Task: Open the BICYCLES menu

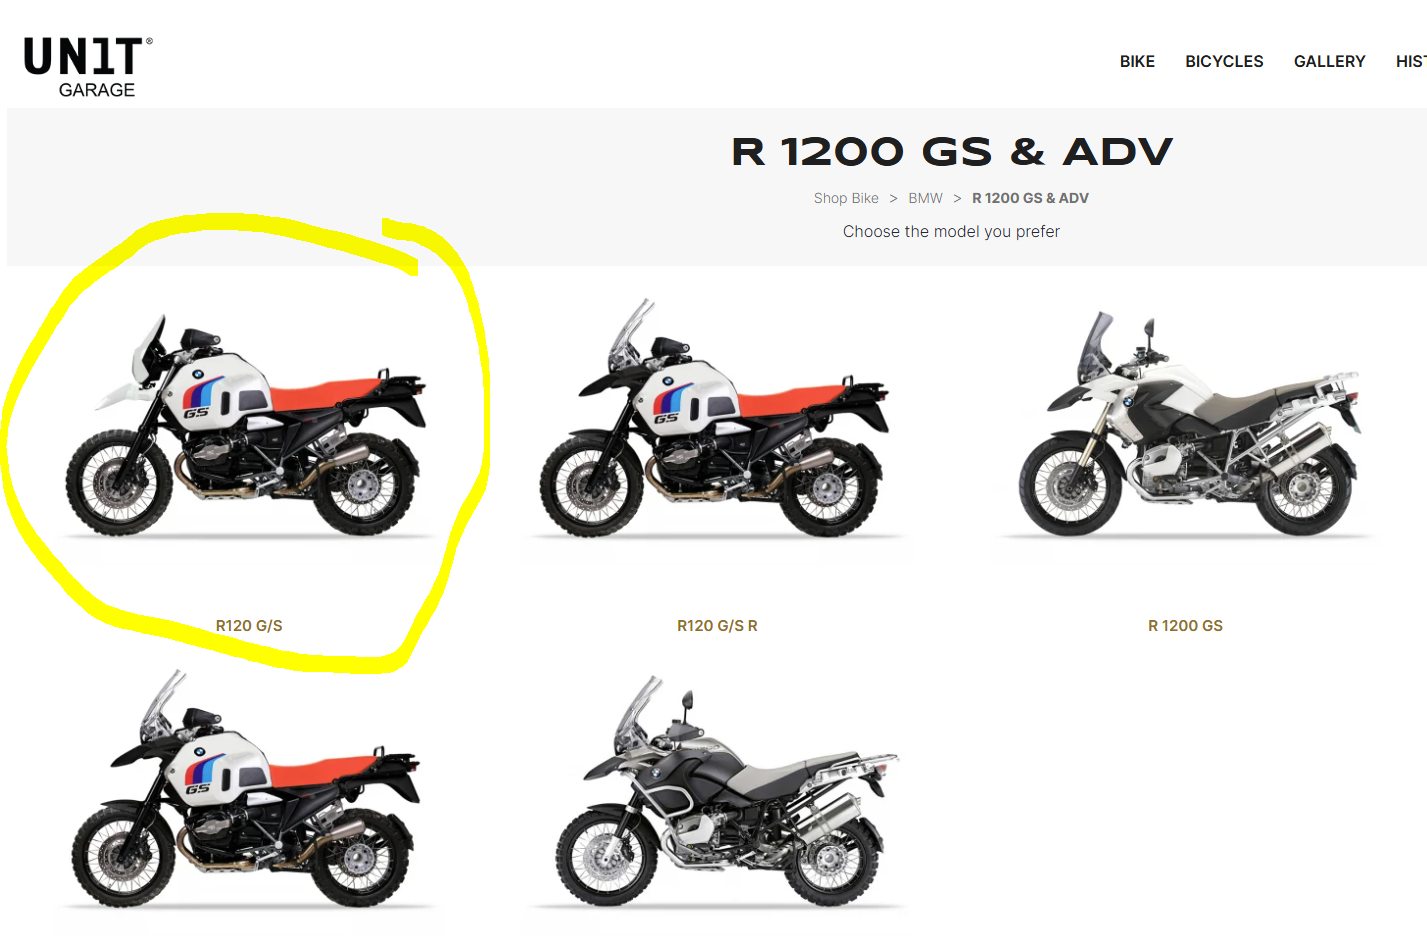Action: [x=1224, y=62]
